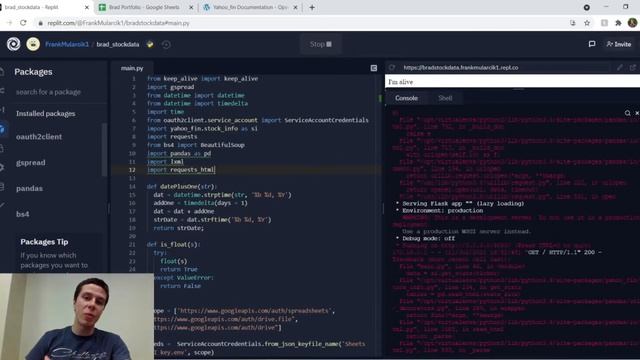Click 'Serving Flask app' console line

click(x=460, y=204)
